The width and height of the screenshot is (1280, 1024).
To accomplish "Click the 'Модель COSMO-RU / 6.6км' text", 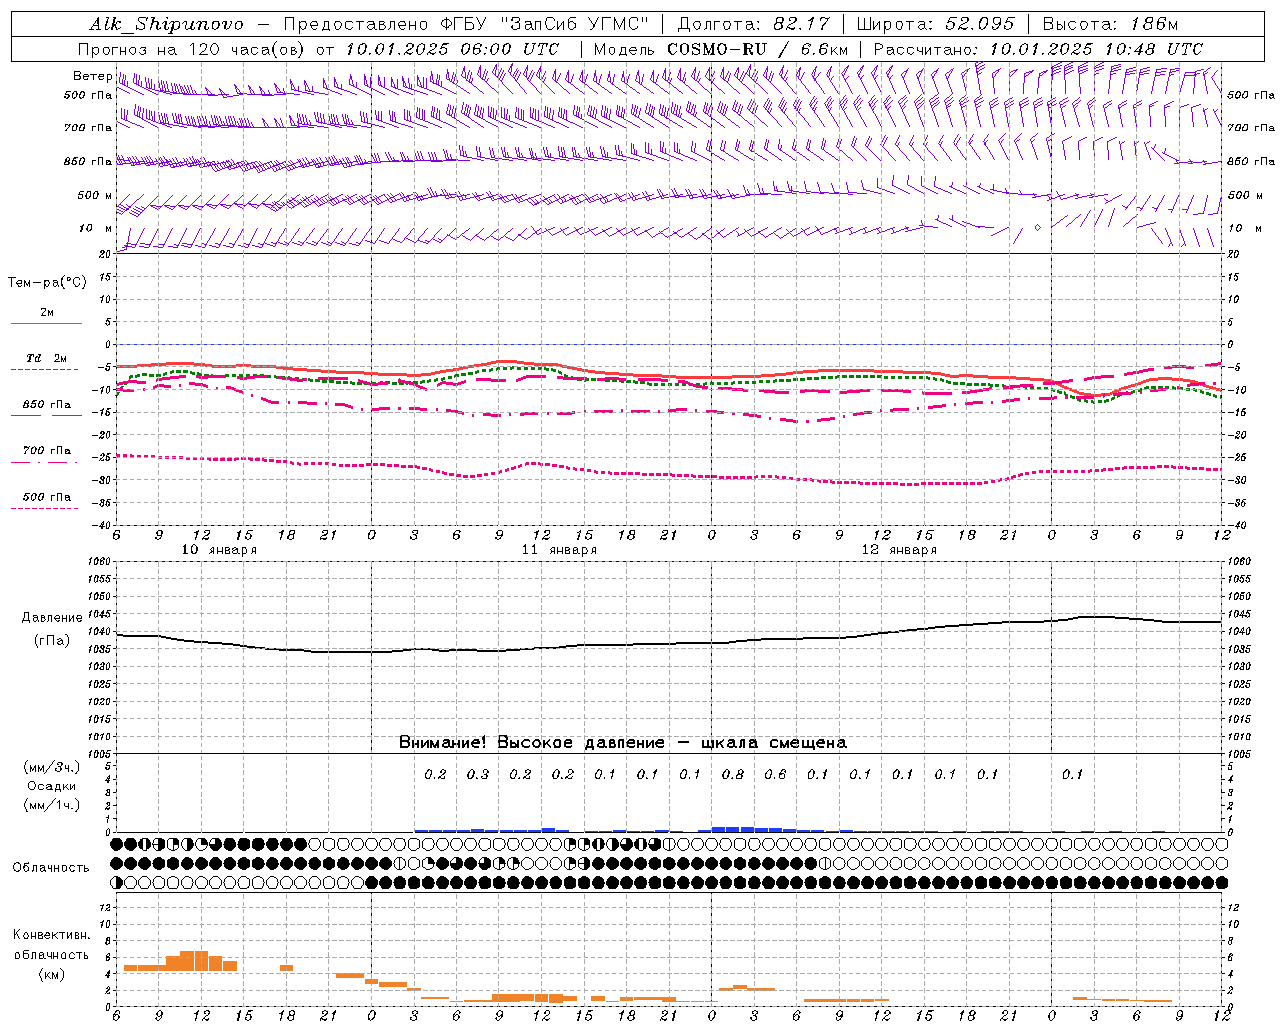I will pos(720,49).
